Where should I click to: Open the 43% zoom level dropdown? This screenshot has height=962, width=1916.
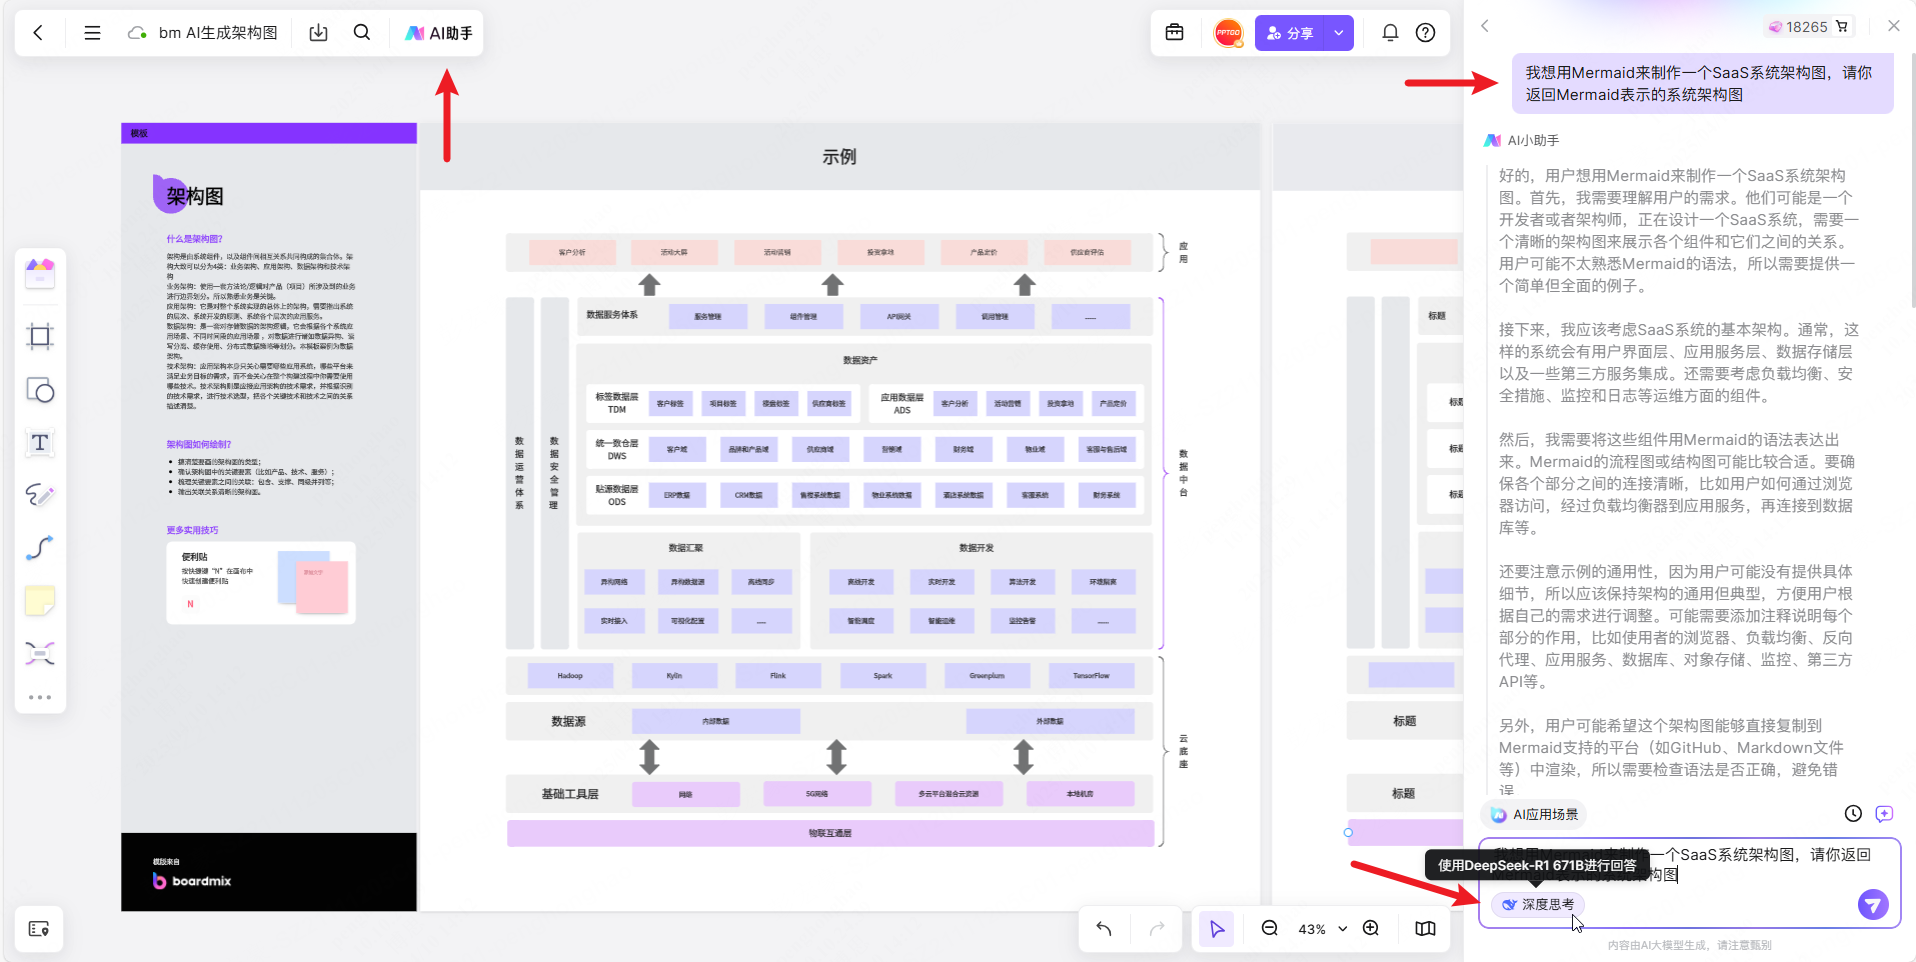coord(1322,929)
